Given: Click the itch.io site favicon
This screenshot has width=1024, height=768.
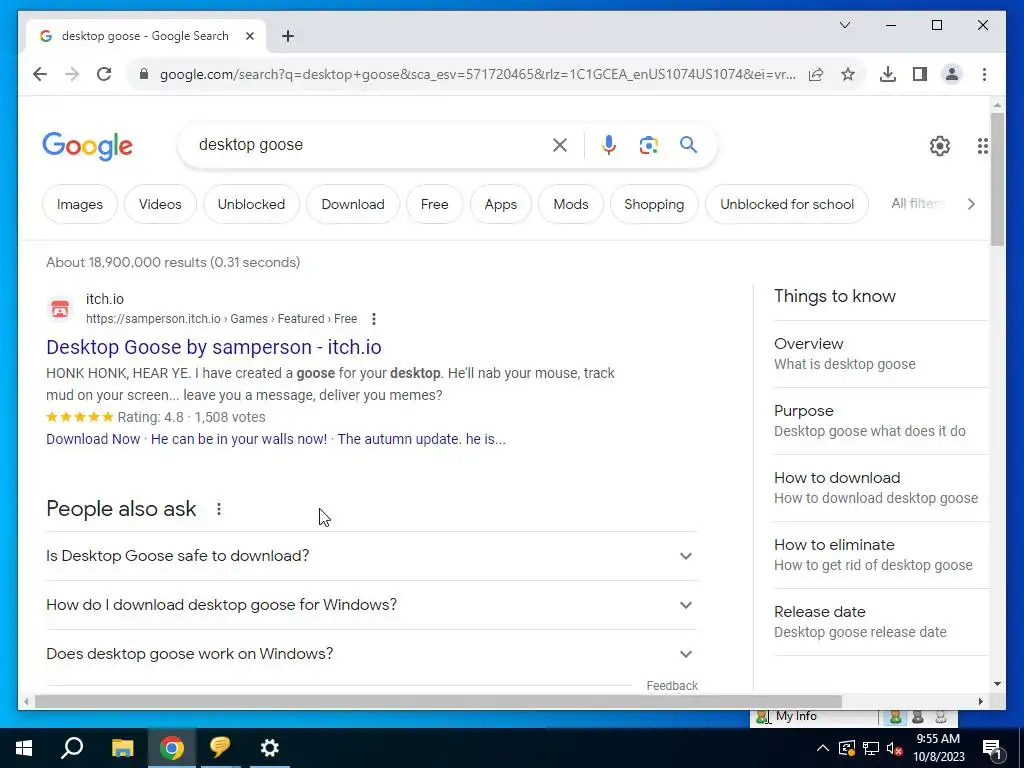Looking at the screenshot, I should coord(59,308).
